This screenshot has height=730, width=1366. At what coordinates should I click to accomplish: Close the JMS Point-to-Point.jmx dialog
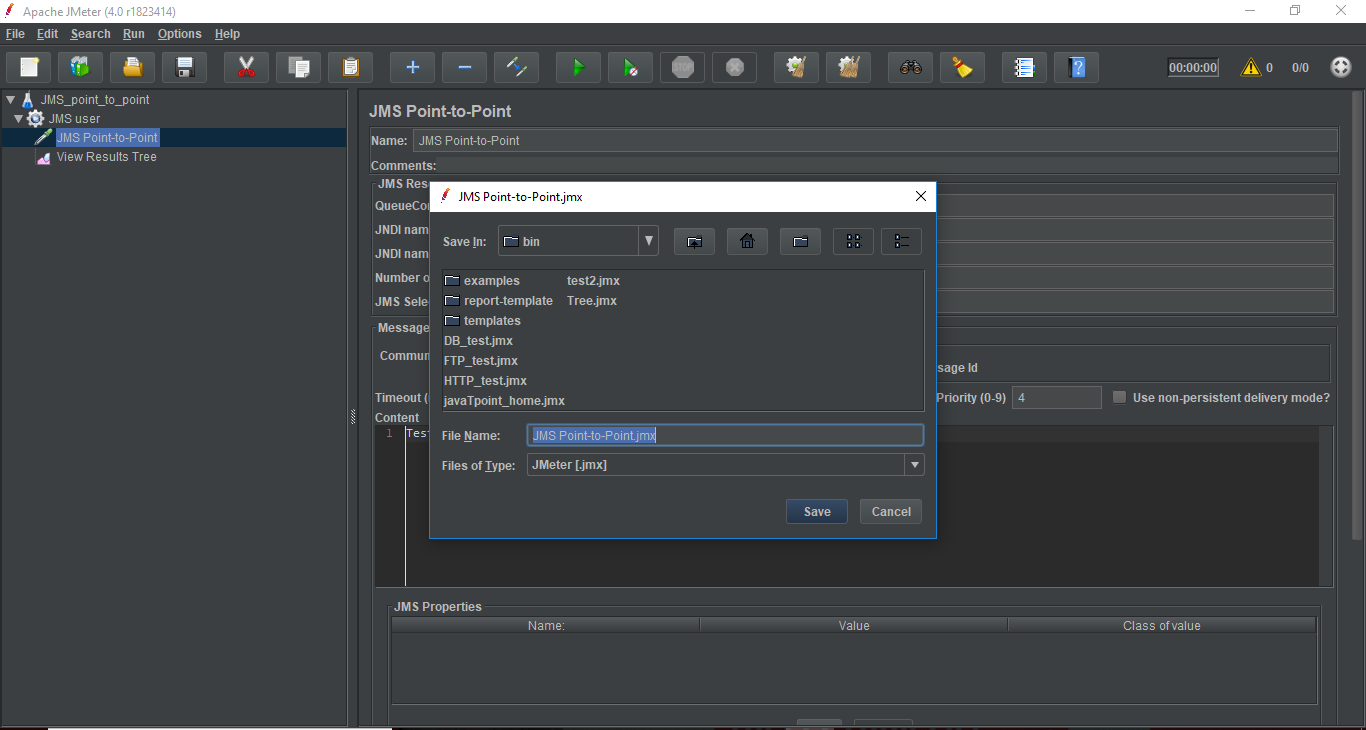coord(921,197)
